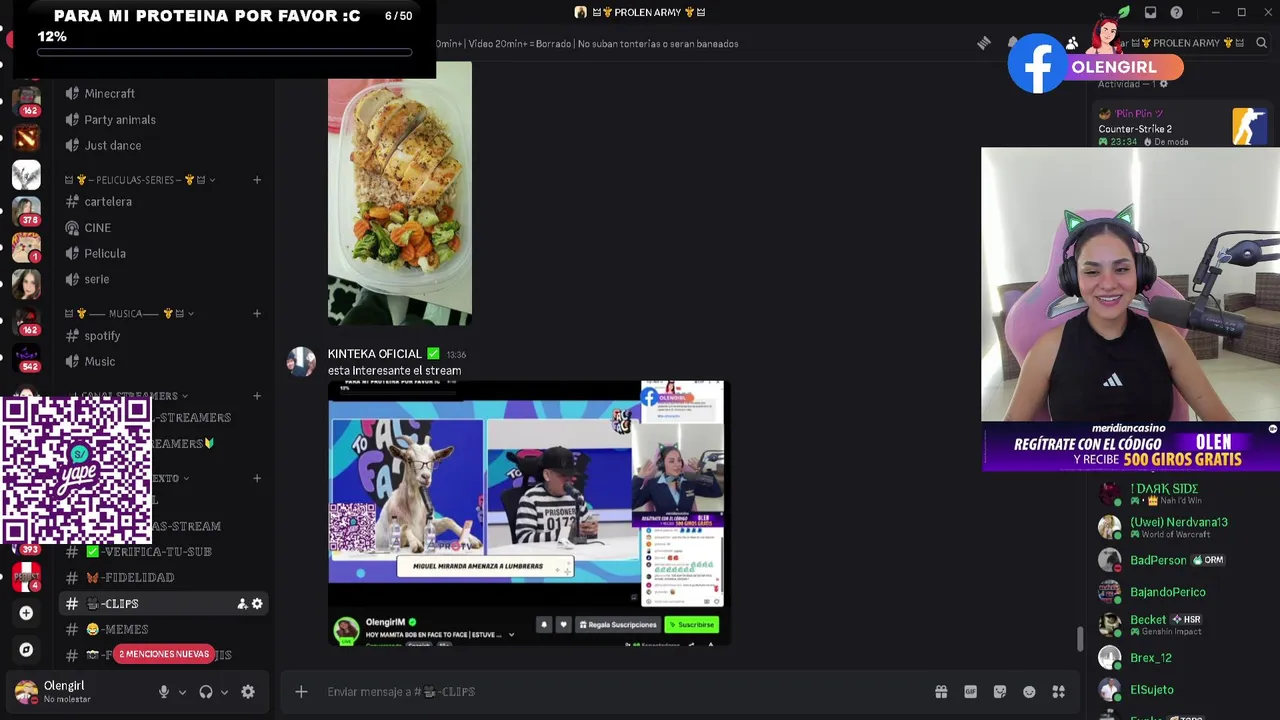Open the help question mark icon
Screen dimensions: 1280x720
coord(1176,12)
